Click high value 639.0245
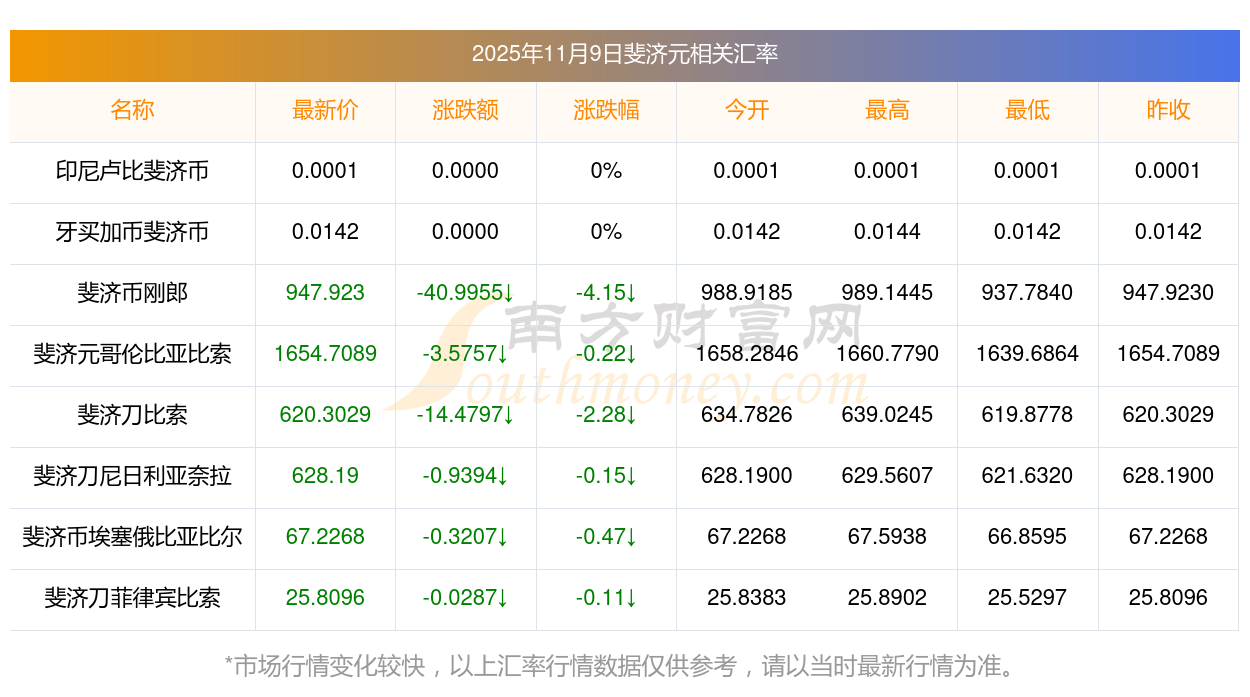This screenshot has height=697, width=1250. pyautogui.click(x=887, y=415)
